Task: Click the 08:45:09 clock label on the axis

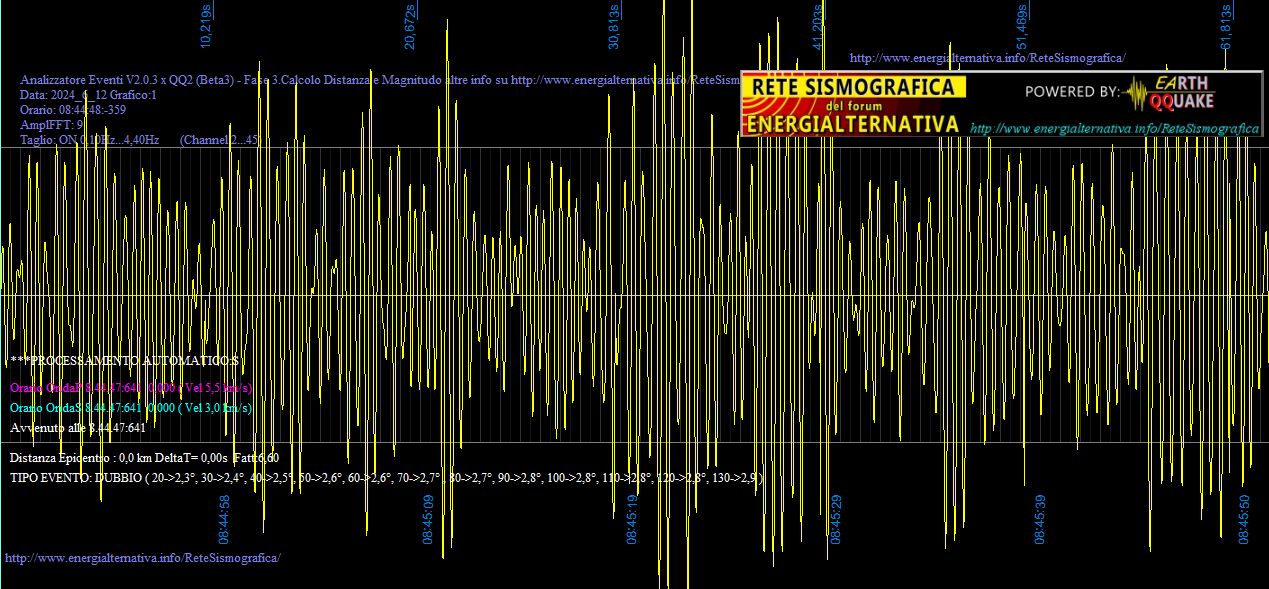Action: pos(428,519)
